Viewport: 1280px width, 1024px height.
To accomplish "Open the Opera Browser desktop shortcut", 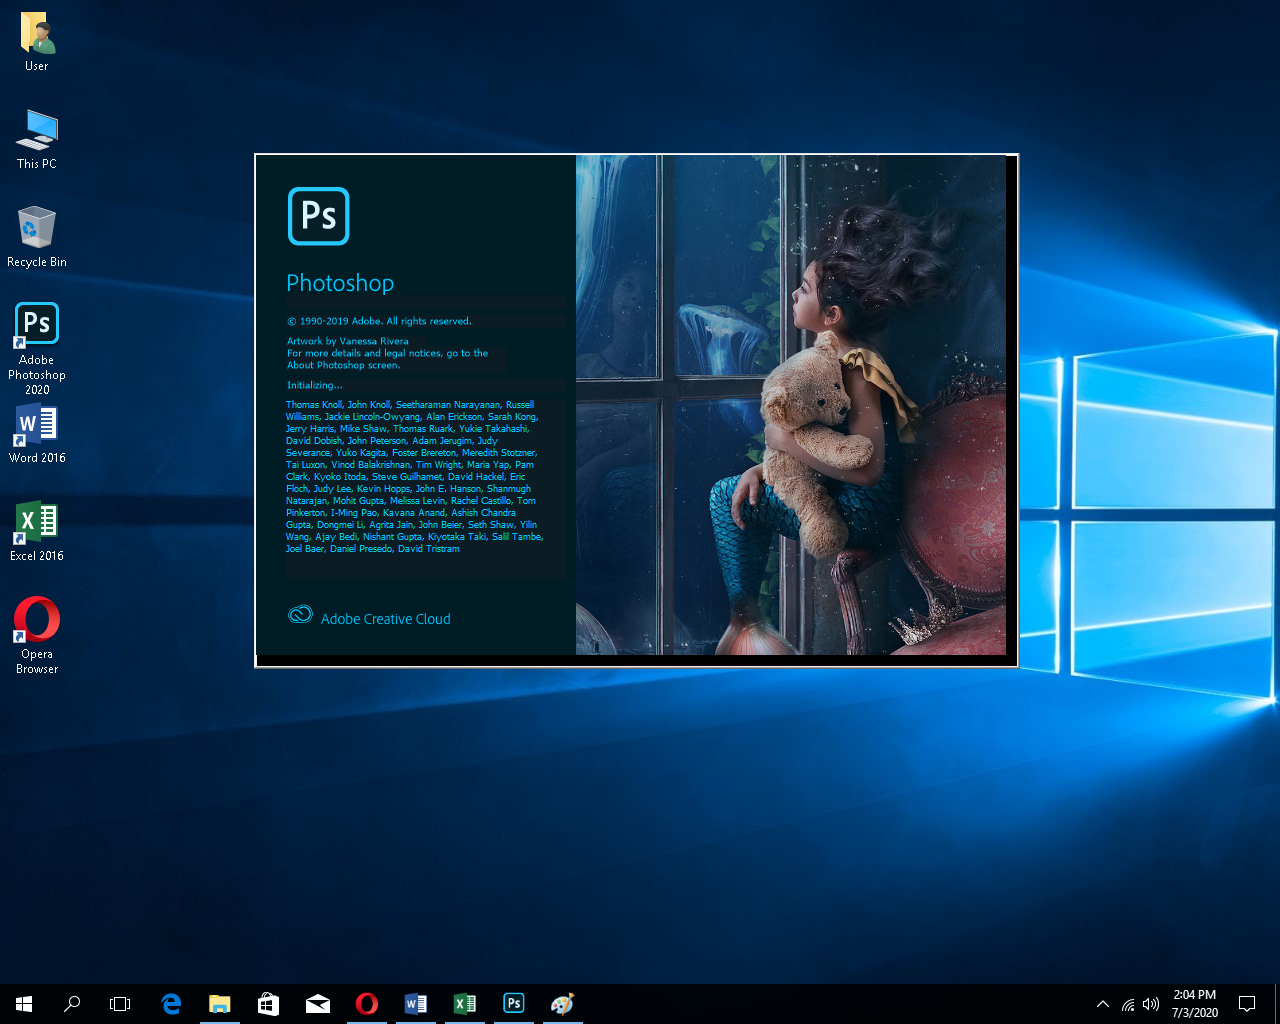I will (x=37, y=620).
